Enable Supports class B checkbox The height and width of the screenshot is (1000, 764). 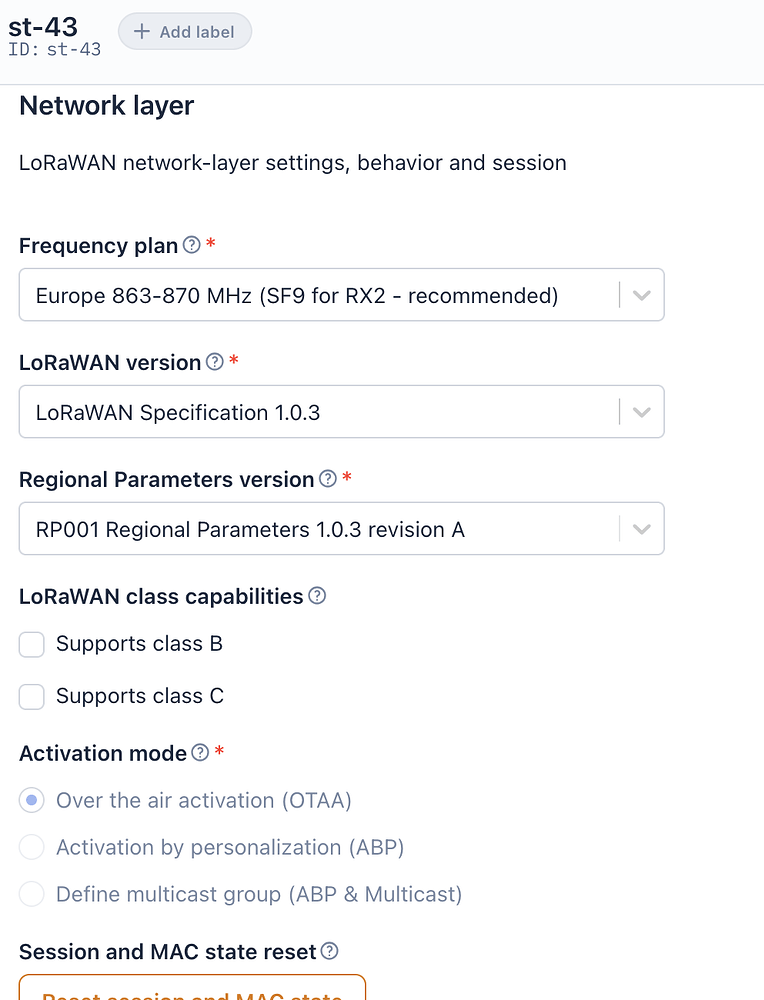(32, 645)
